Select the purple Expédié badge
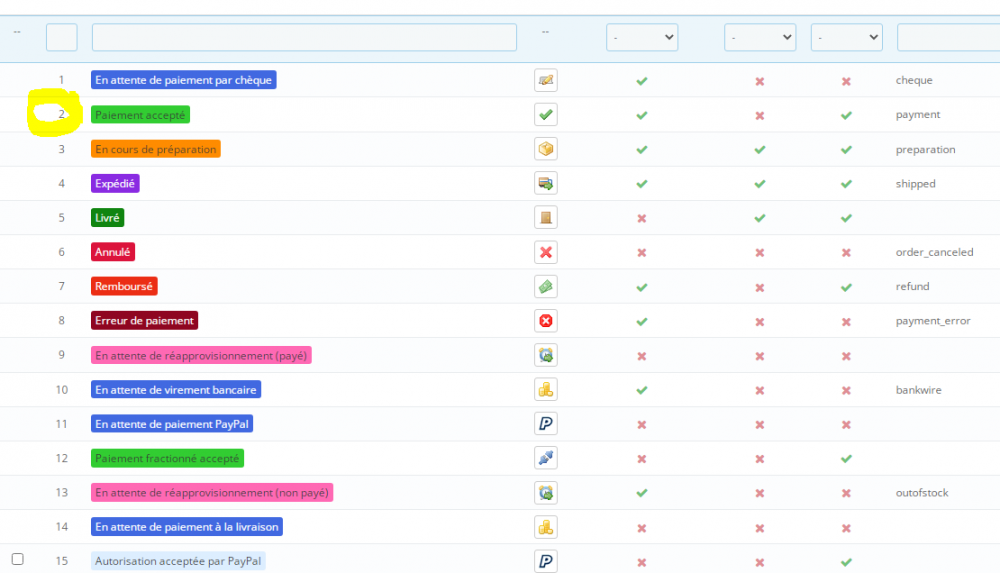1000x573 pixels. click(x=115, y=184)
